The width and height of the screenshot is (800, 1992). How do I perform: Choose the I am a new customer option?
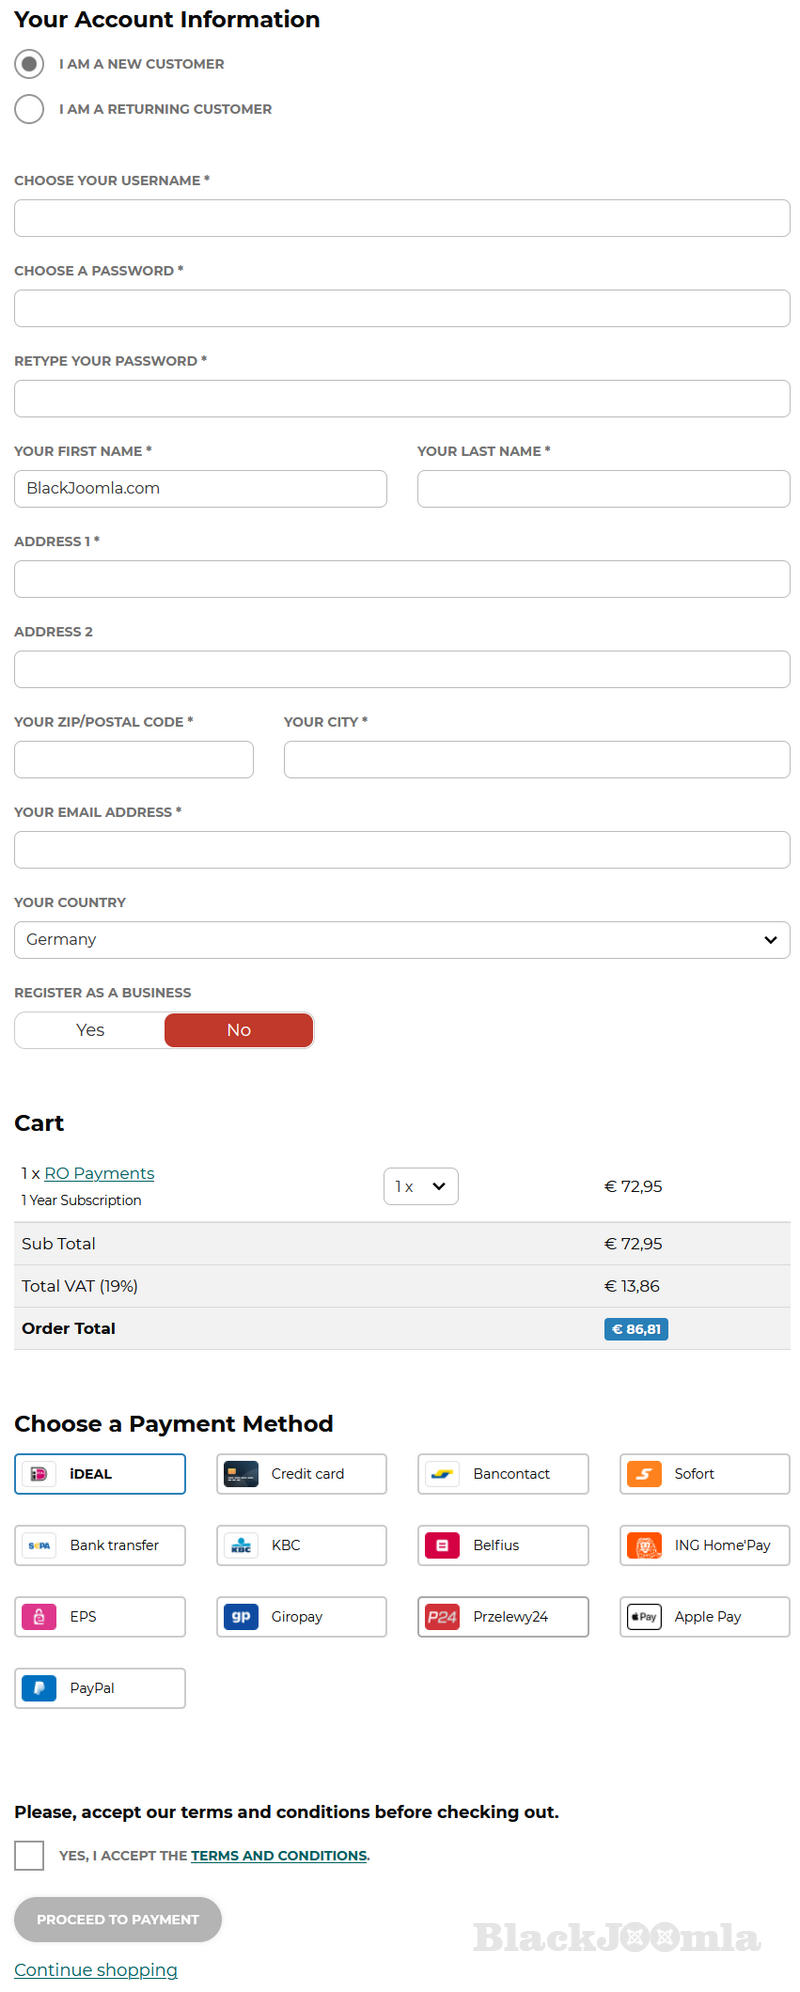[29, 64]
